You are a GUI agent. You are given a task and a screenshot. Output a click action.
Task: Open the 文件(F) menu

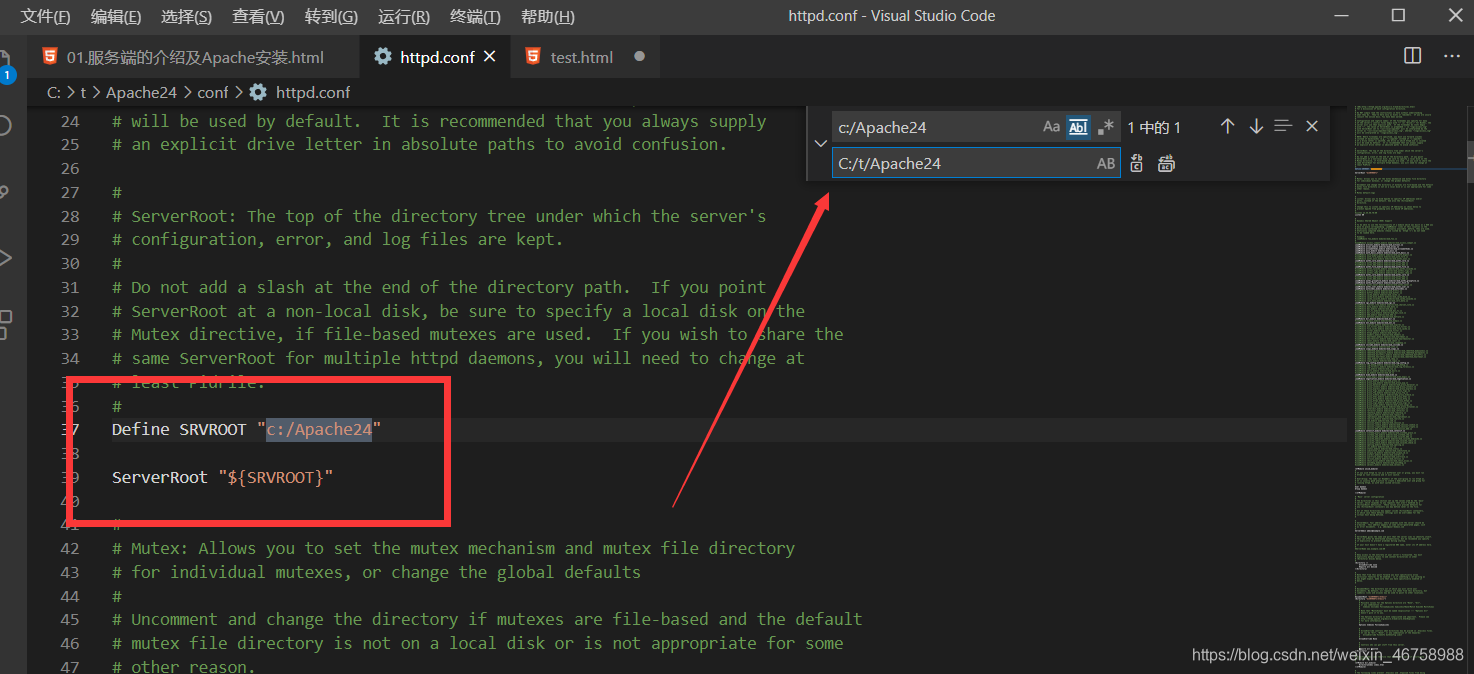[x=46, y=16]
